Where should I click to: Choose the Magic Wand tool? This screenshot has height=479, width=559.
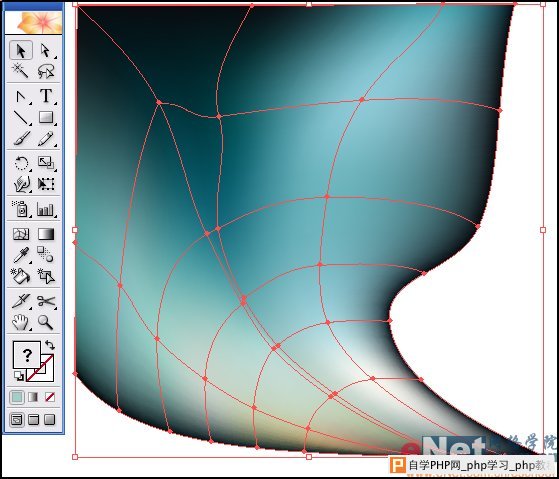tap(20, 70)
